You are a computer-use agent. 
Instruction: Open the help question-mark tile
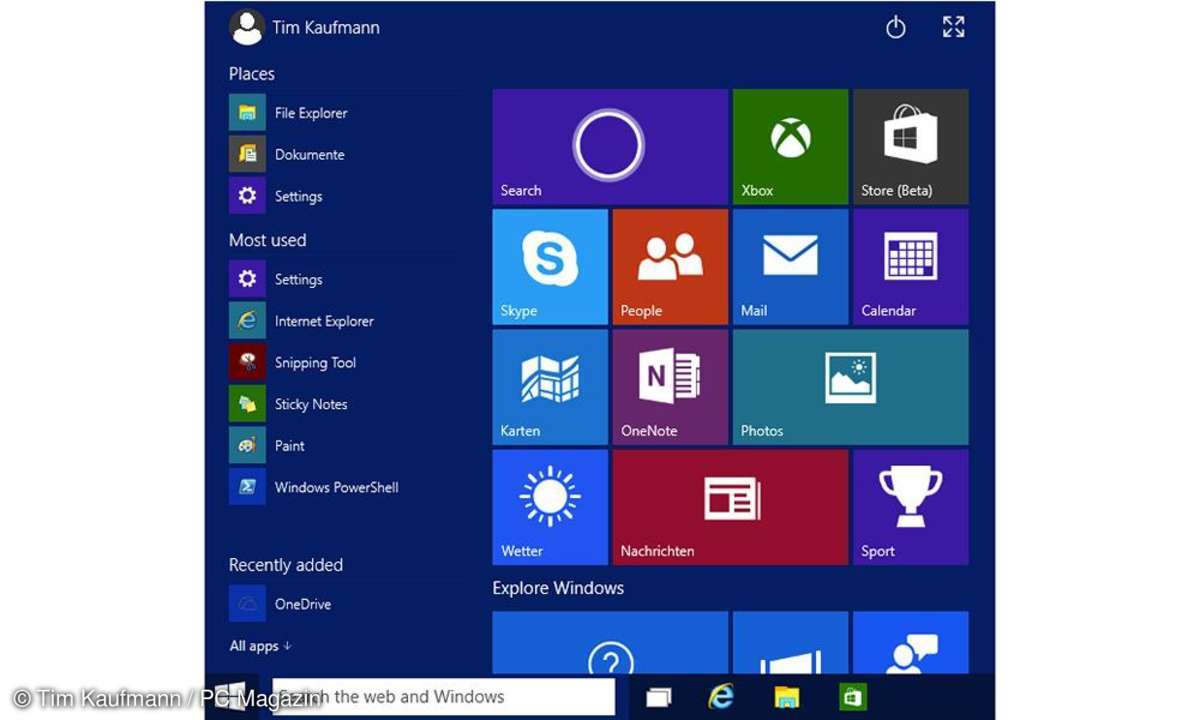click(x=610, y=642)
